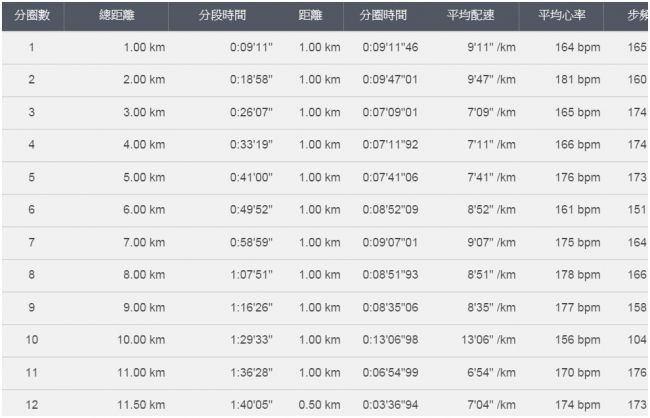Viewport: 650px width, 418px height.
Task: Click the 8'52" /km pace cell
Action: tap(491, 210)
